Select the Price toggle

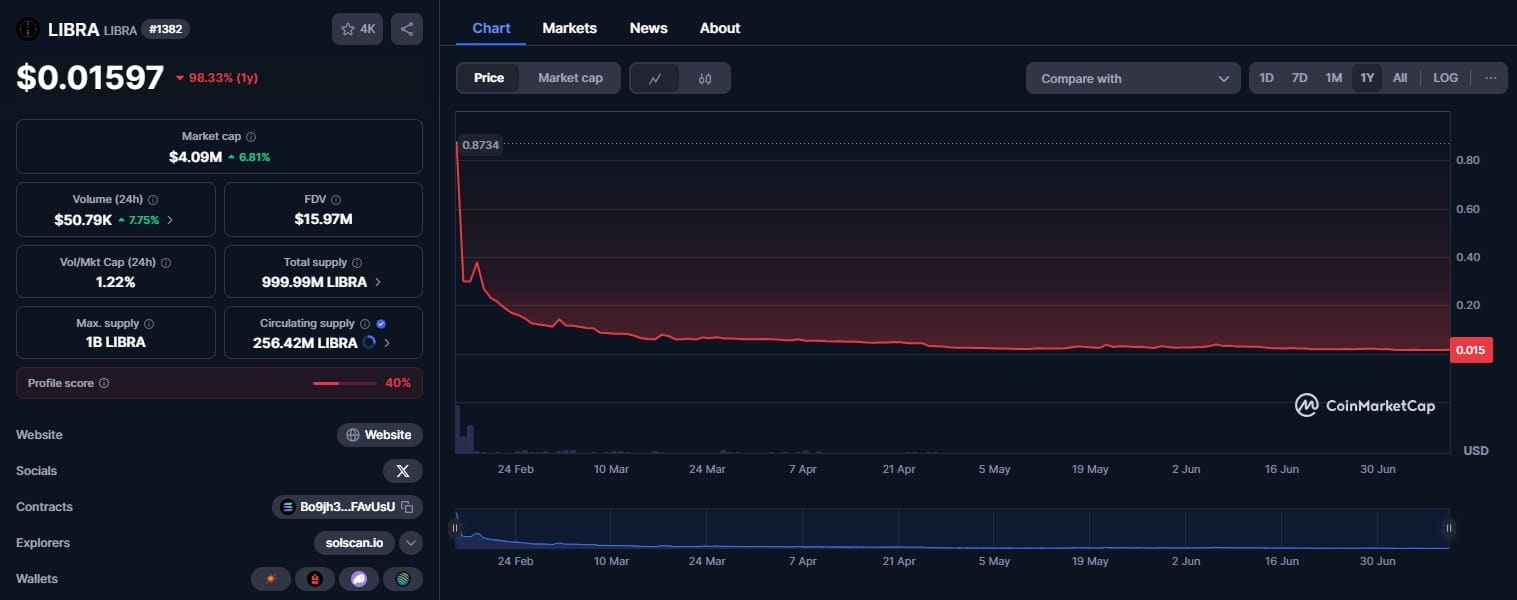(489, 78)
